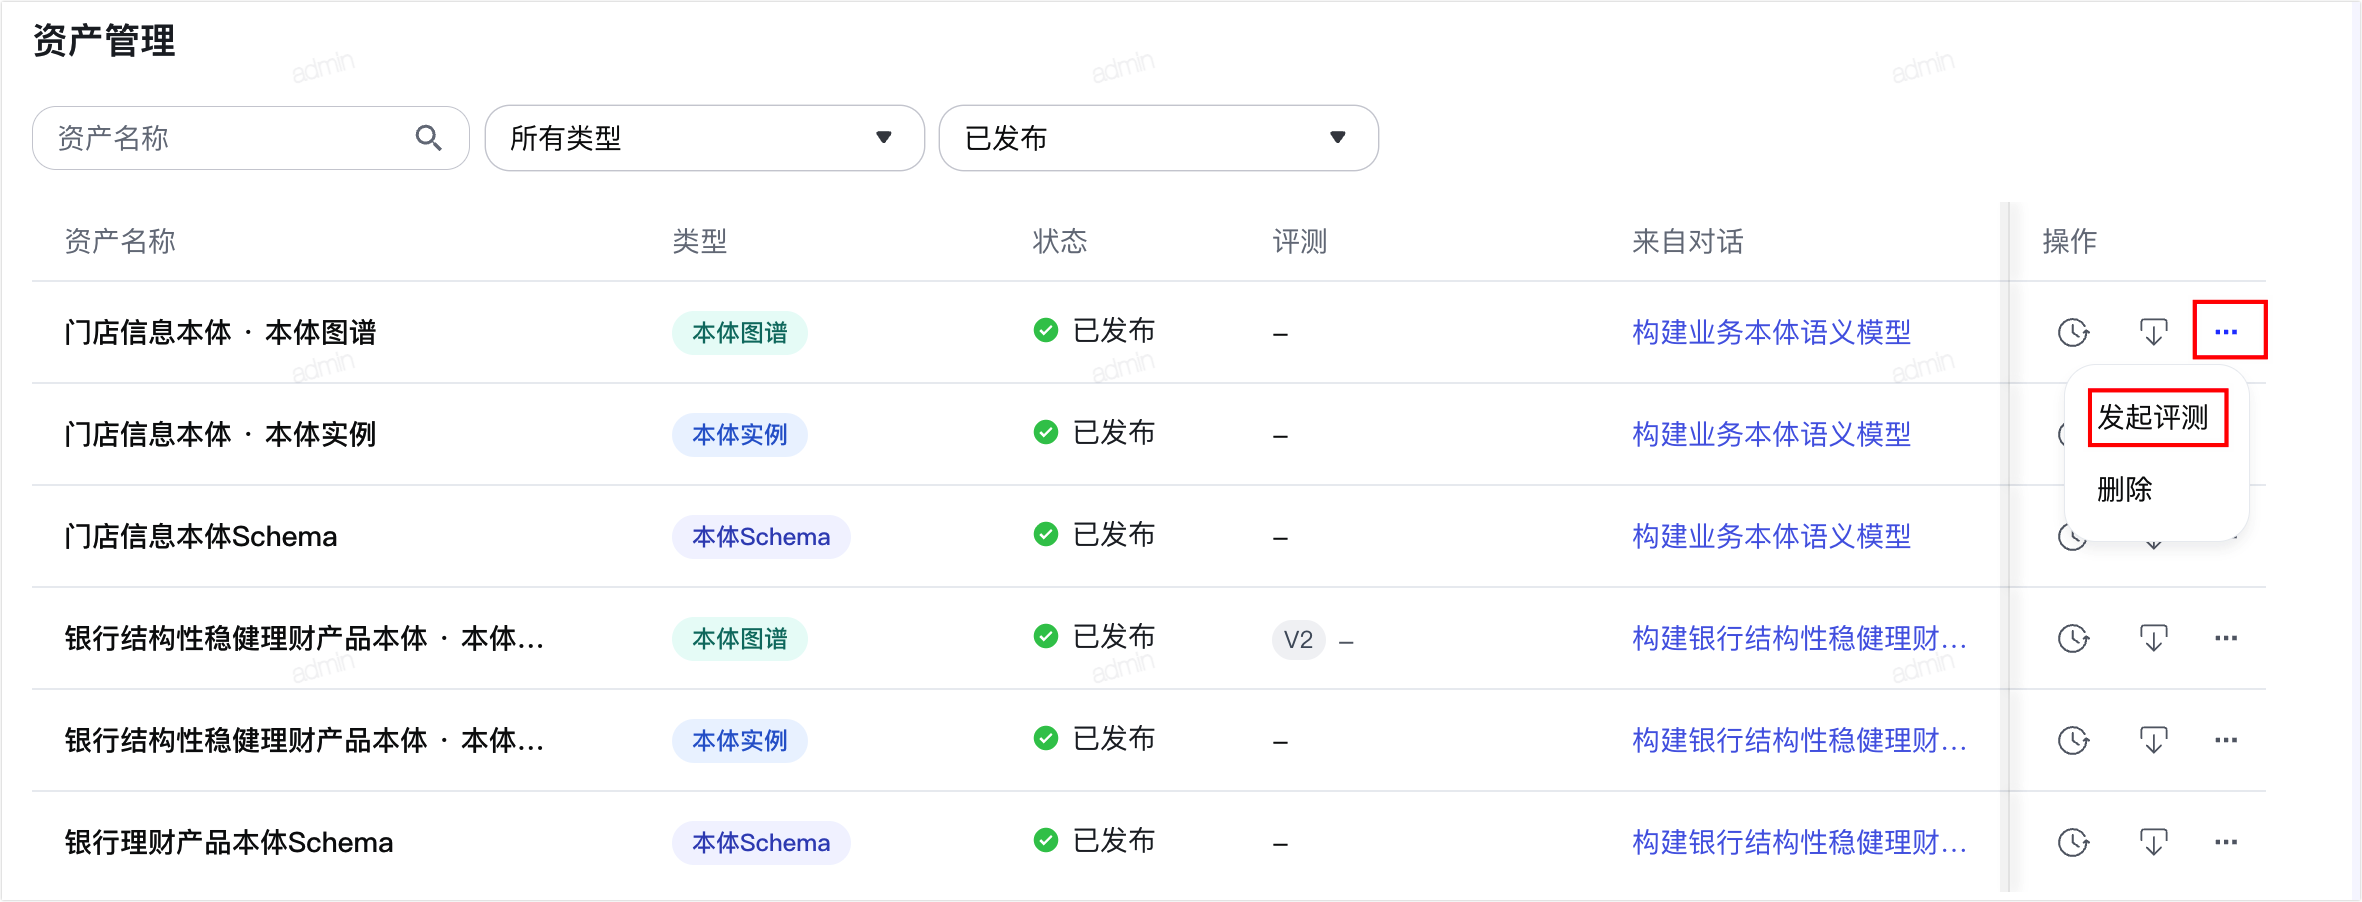Click the 资产名称 column header
This screenshot has height=902, width=2362.
[120, 241]
